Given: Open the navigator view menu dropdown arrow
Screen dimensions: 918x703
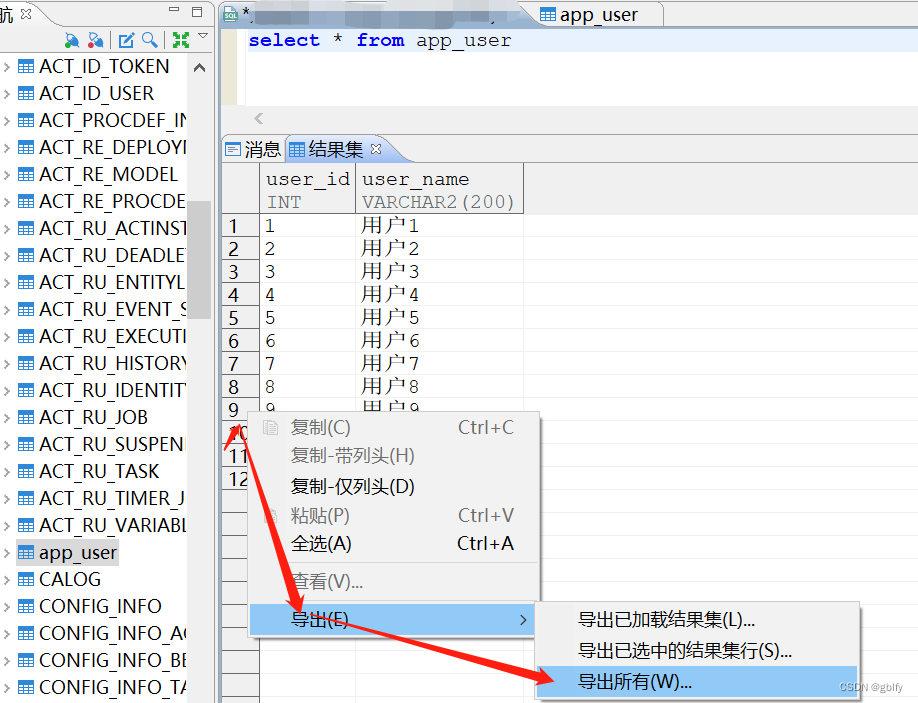Looking at the screenshot, I should [203, 36].
